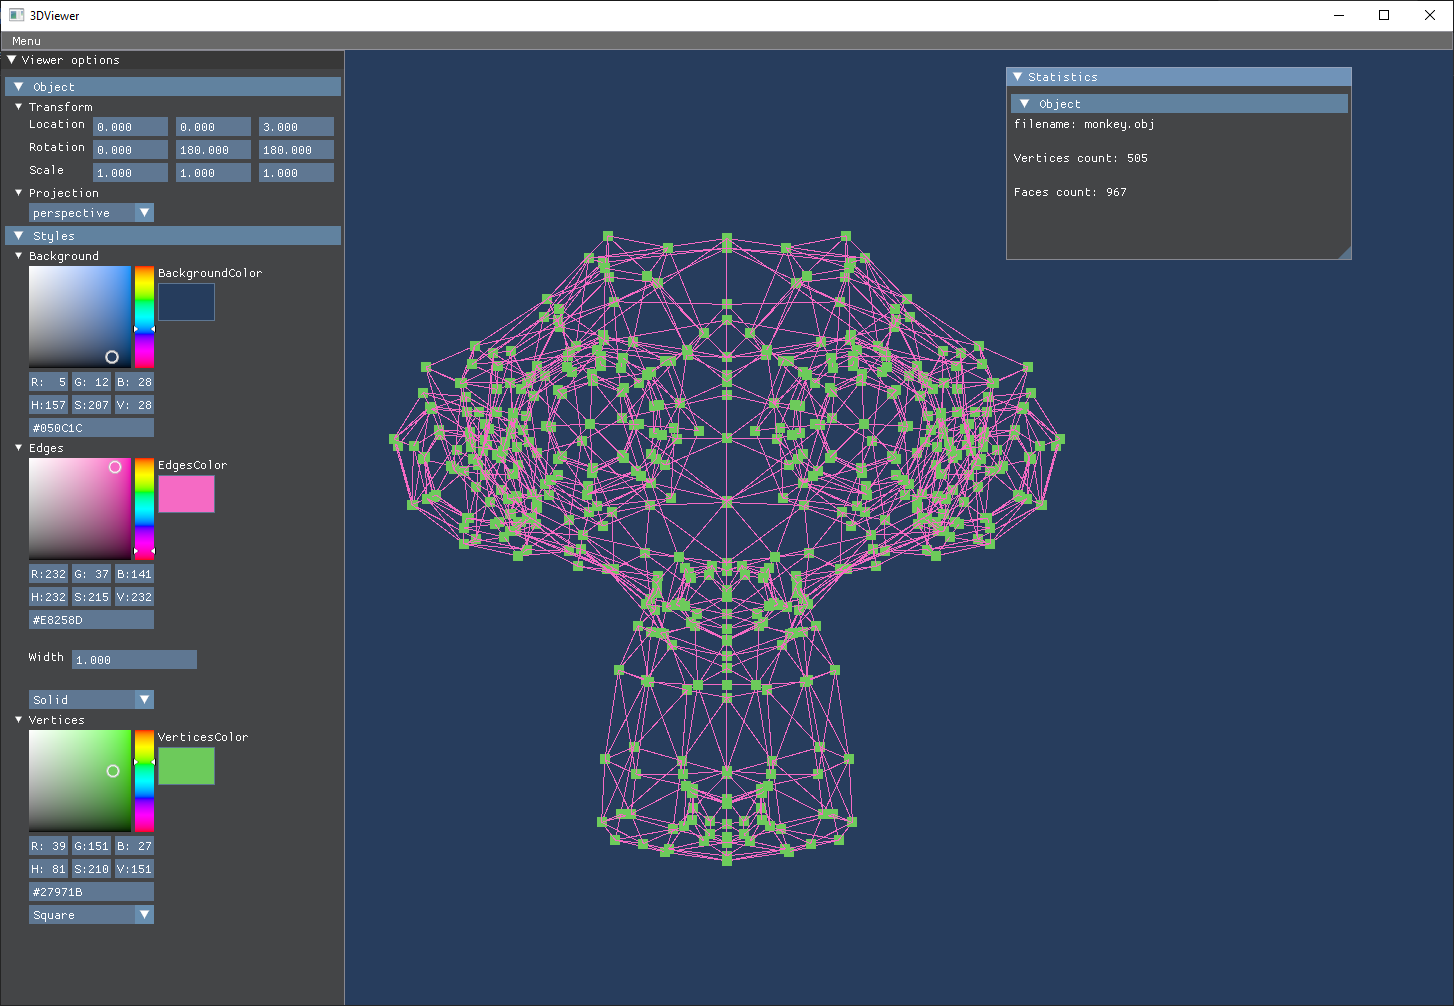Click the Vertices B: 27 field
The width and height of the screenshot is (1454, 1006).
pyautogui.click(x=134, y=846)
